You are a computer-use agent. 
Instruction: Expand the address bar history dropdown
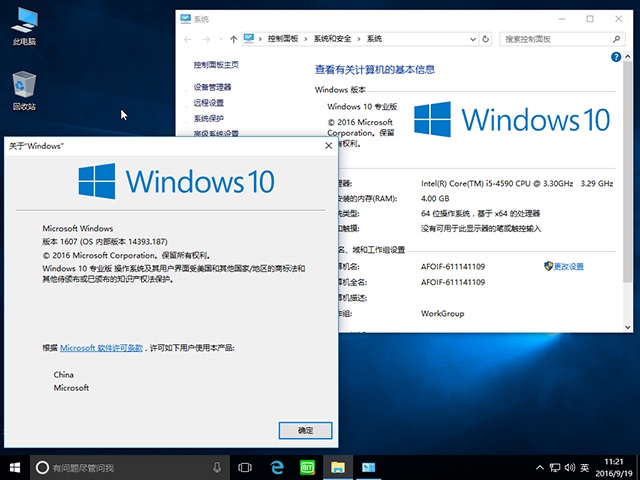tap(473, 39)
